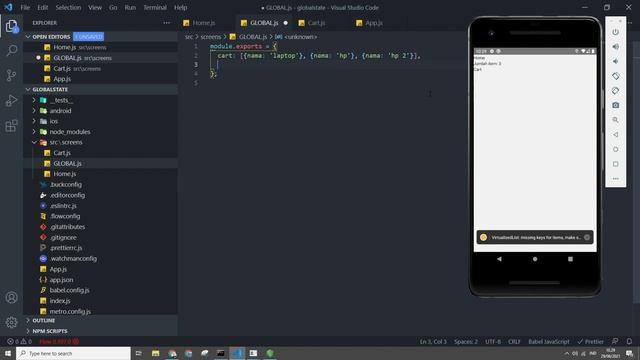Open the Selection menu

pos(68,7)
